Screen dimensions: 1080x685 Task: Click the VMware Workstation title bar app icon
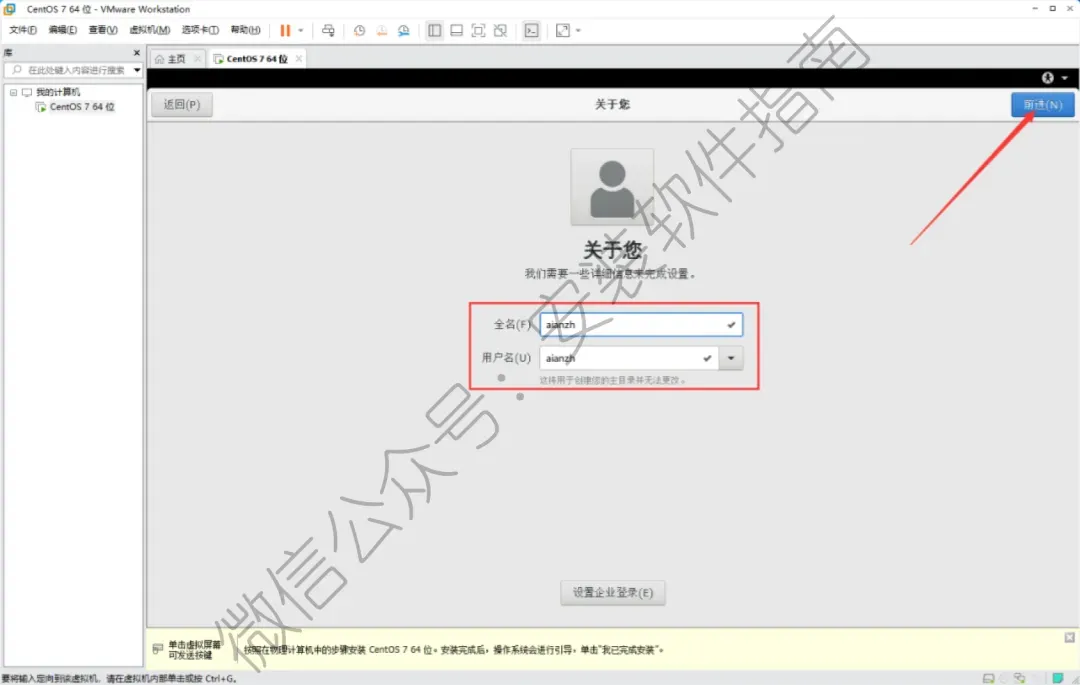[x=10, y=9]
